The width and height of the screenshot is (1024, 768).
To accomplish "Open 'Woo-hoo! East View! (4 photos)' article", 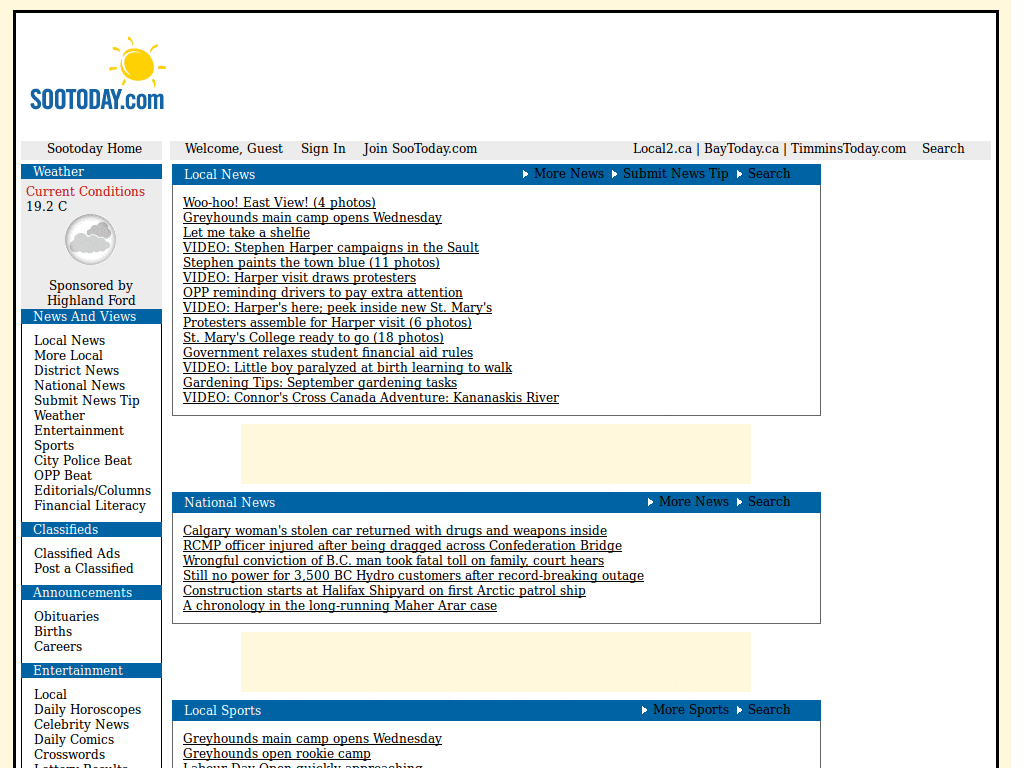I will (x=280, y=202).
